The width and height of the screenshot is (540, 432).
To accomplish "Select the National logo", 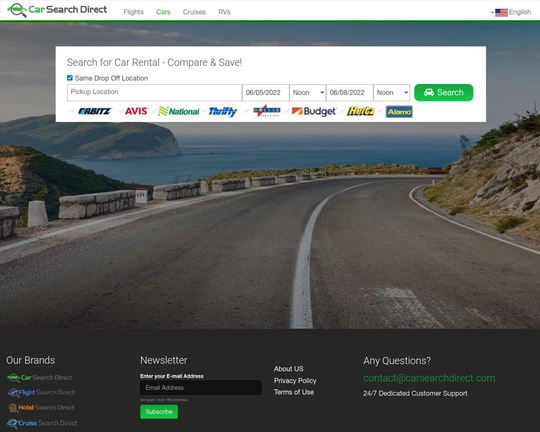I will [179, 111].
